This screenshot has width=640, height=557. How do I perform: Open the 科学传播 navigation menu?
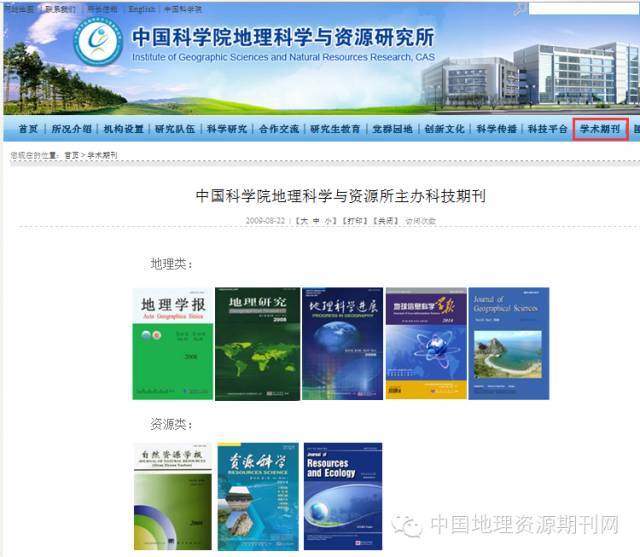point(496,129)
